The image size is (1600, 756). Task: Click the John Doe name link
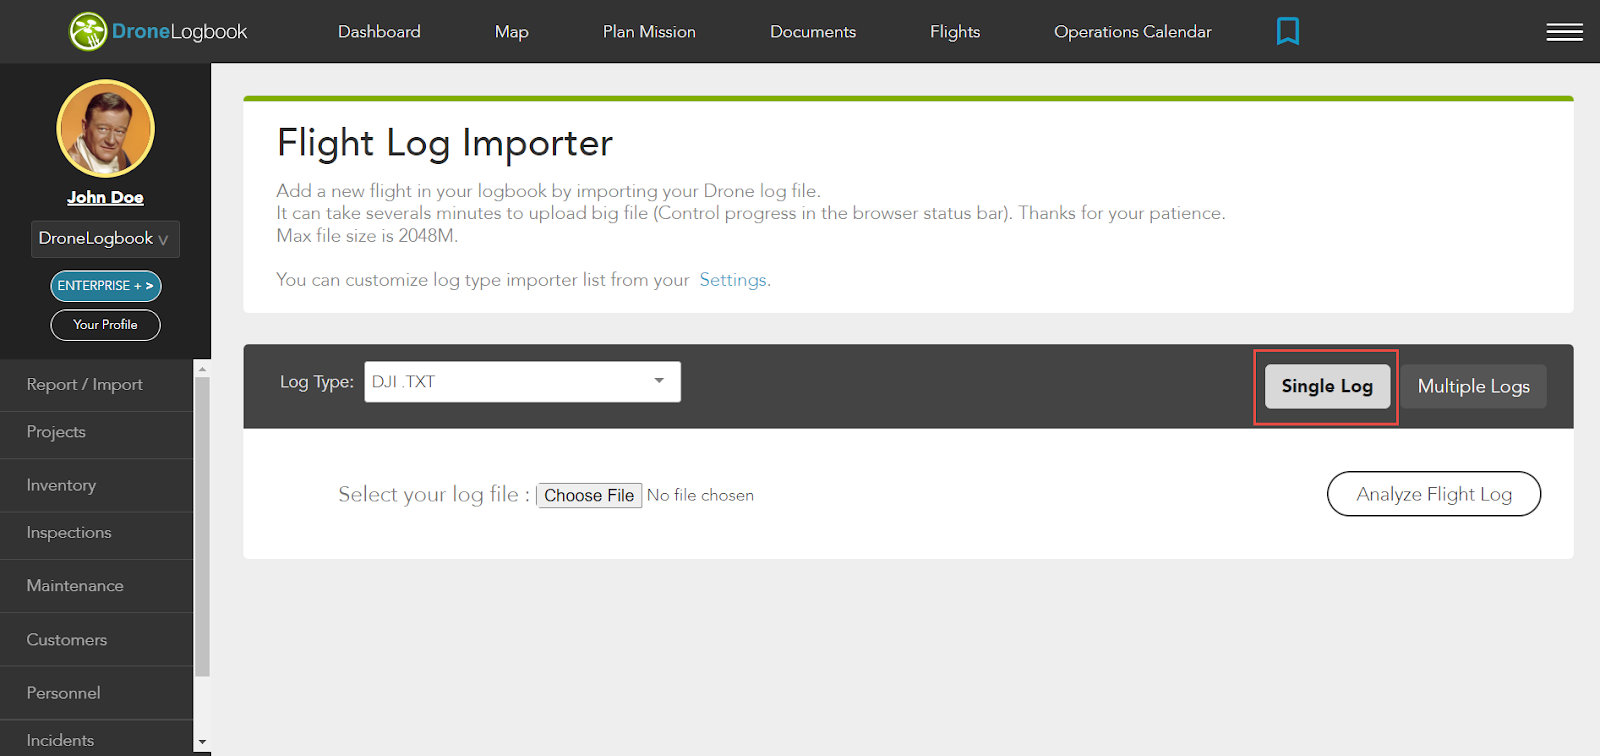[x=105, y=198]
